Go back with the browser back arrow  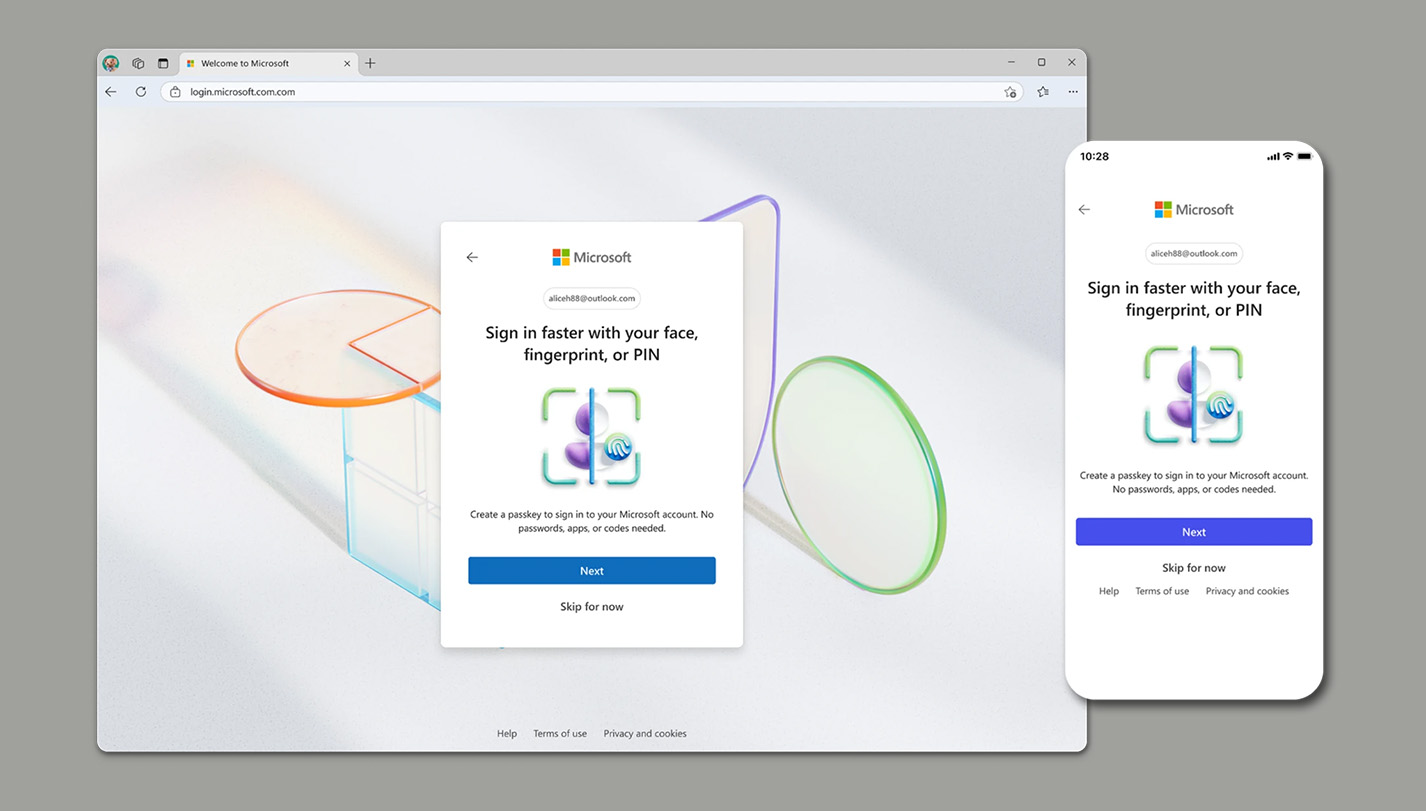coord(111,91)
